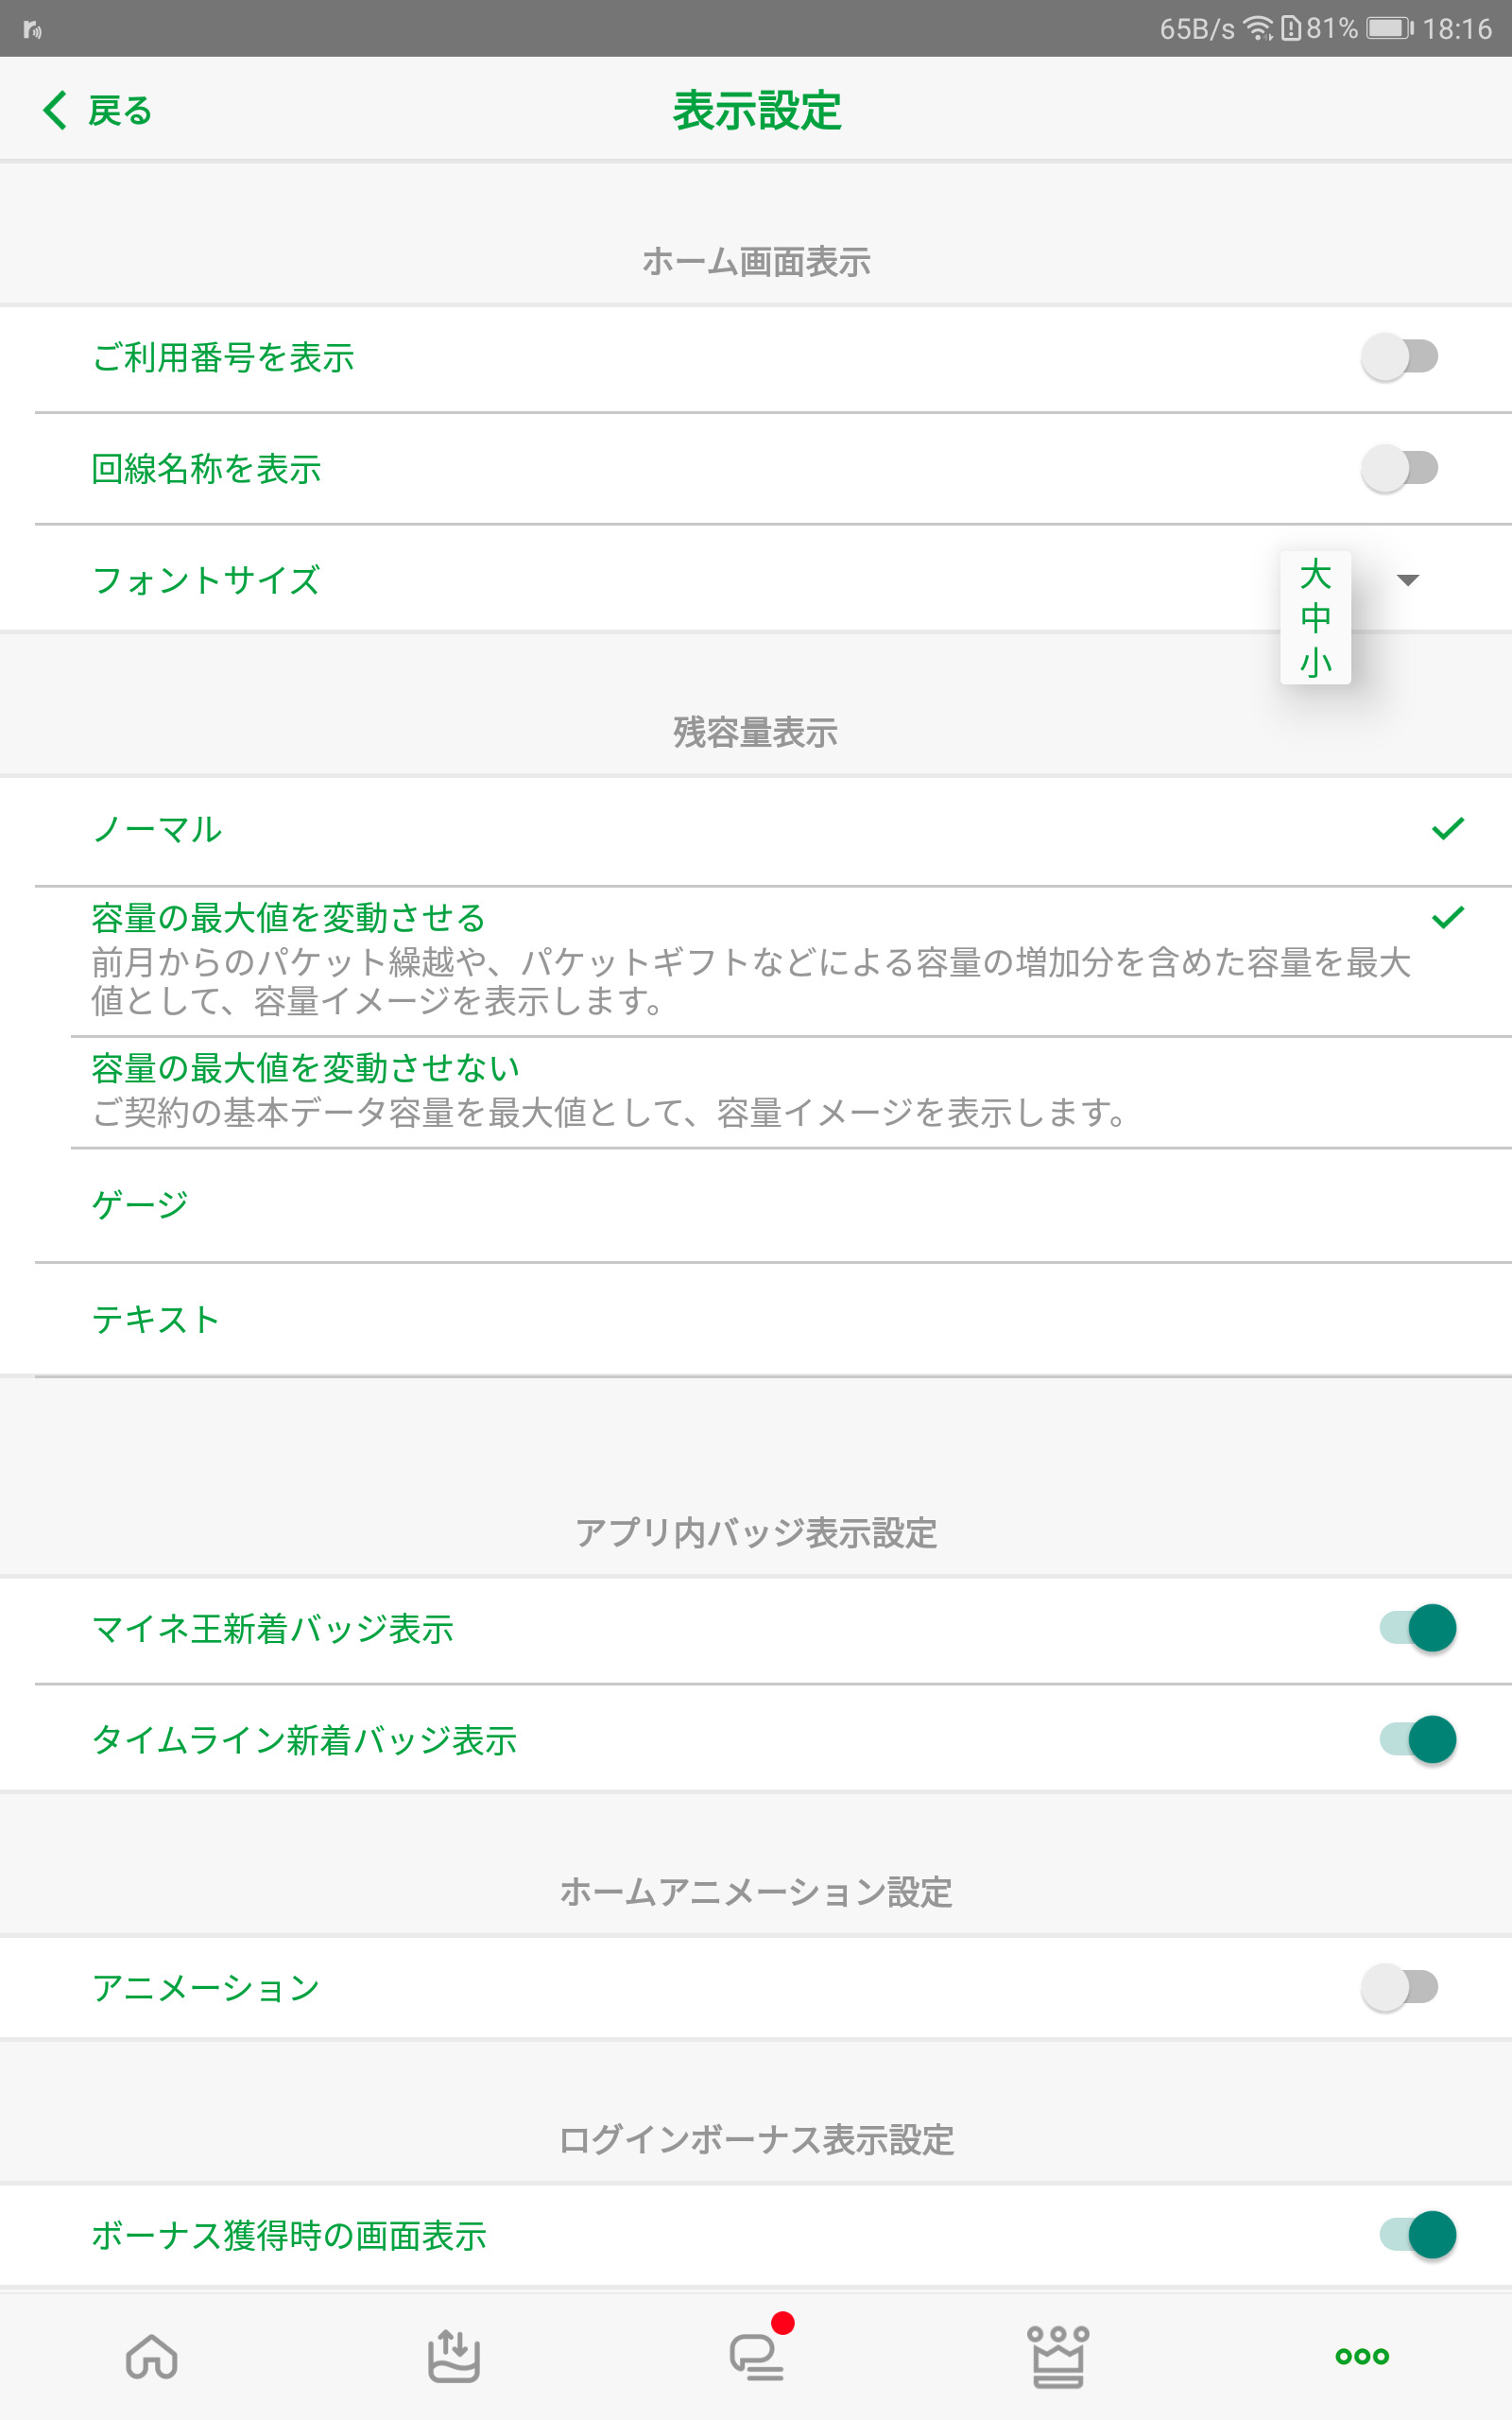Choose 小 in the font size list
The image size is (1512, 2420).
point(1315,661)
